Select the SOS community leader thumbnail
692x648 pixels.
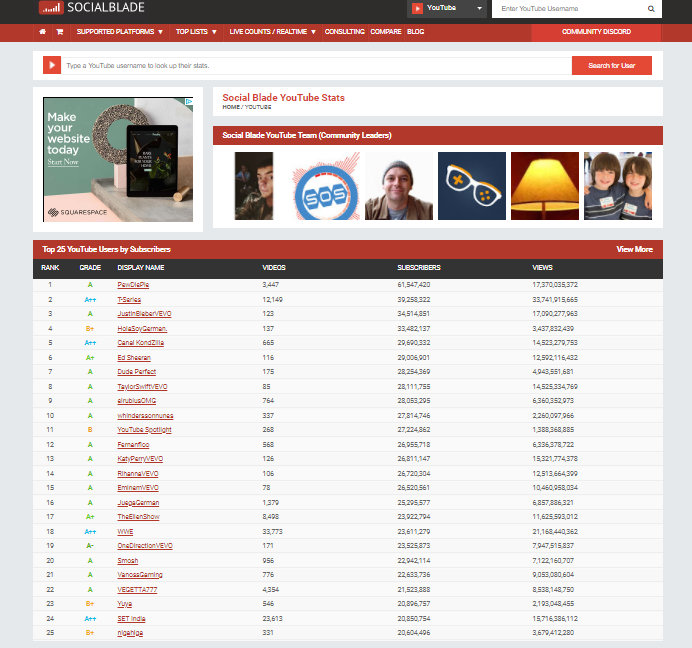[326, 186]
